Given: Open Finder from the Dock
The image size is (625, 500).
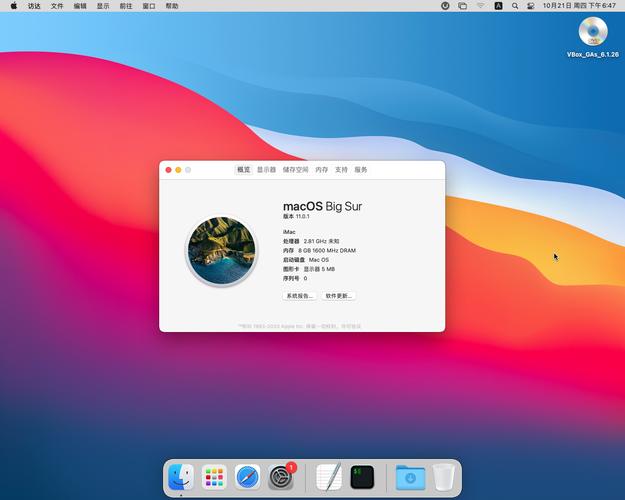Looking at the screenshot, I should tap(181, 477).
